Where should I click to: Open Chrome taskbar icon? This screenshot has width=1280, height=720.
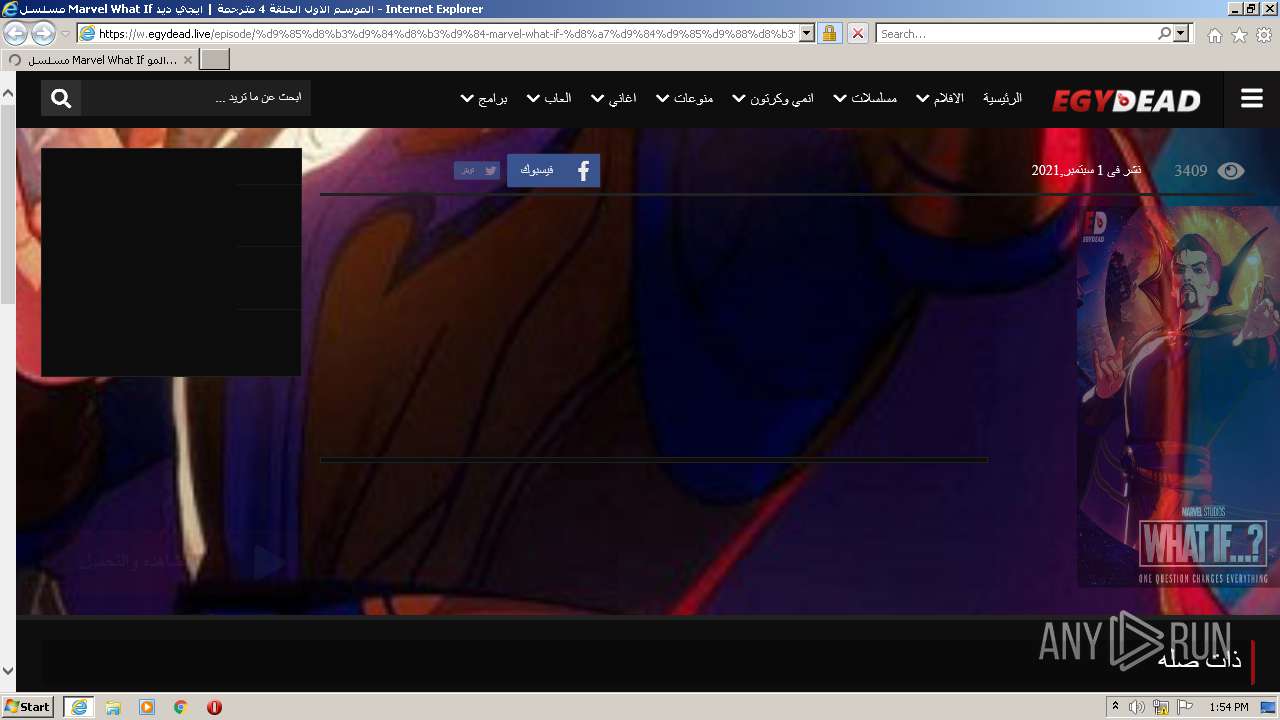(x=181, y=707)
